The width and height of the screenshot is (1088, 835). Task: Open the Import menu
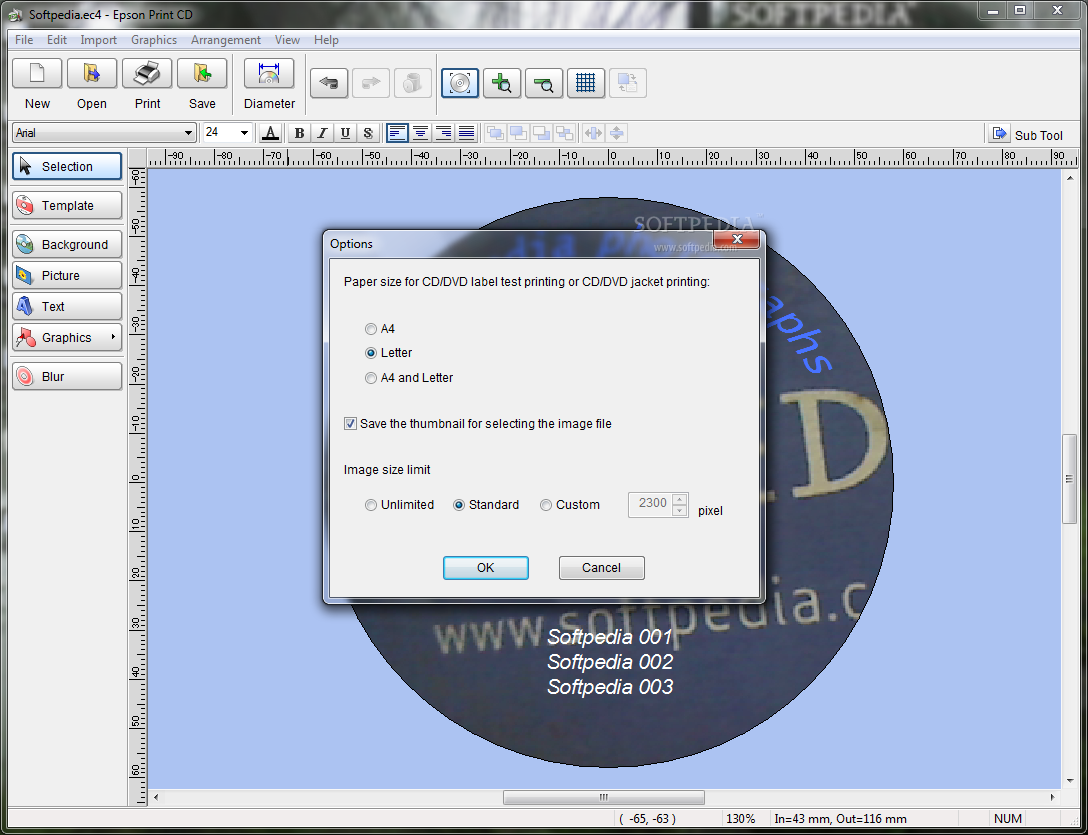click(99, 40)
